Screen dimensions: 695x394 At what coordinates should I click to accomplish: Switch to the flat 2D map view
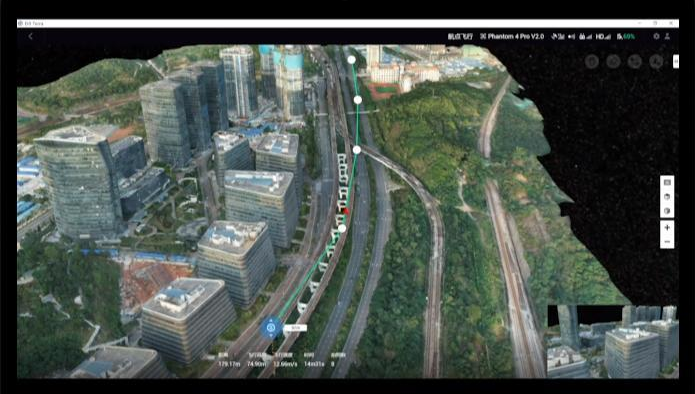click(x=667, y=183)
